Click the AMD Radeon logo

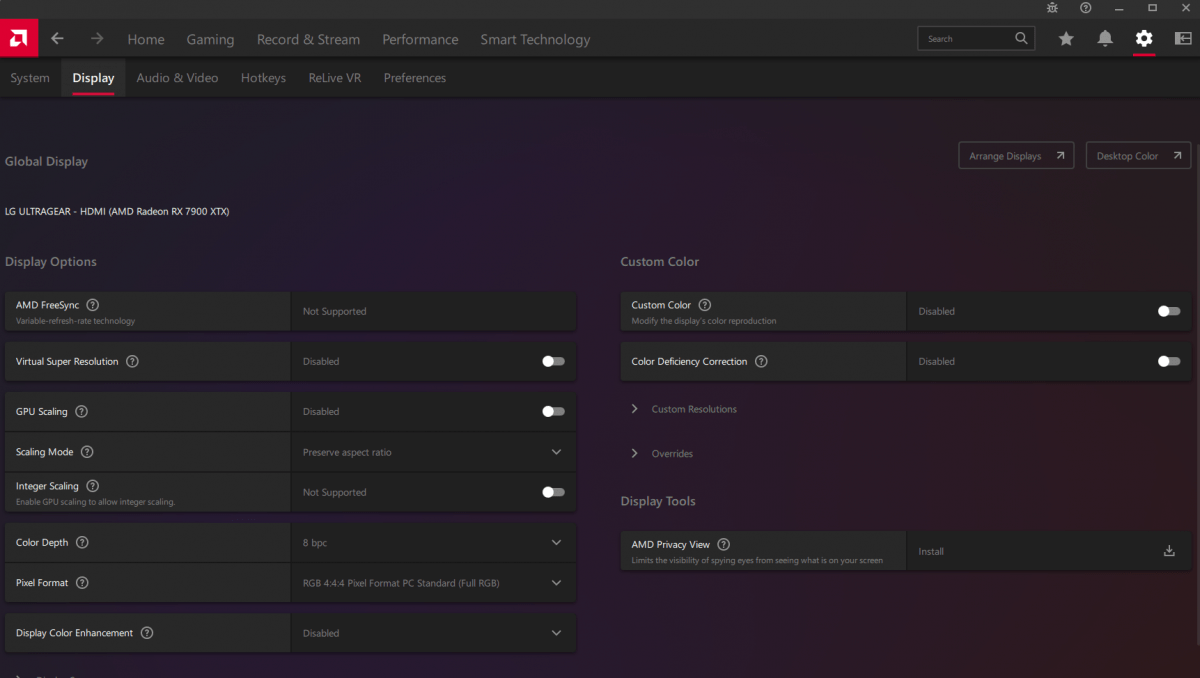[x=18, y=38]
